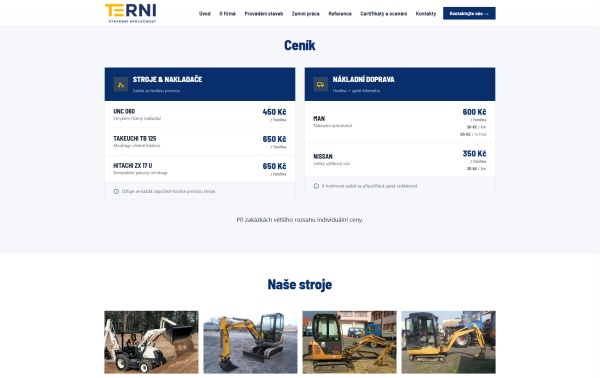Open fourth photo of excavator with blue tractor

pyautogui.click(x=448, y=342)
